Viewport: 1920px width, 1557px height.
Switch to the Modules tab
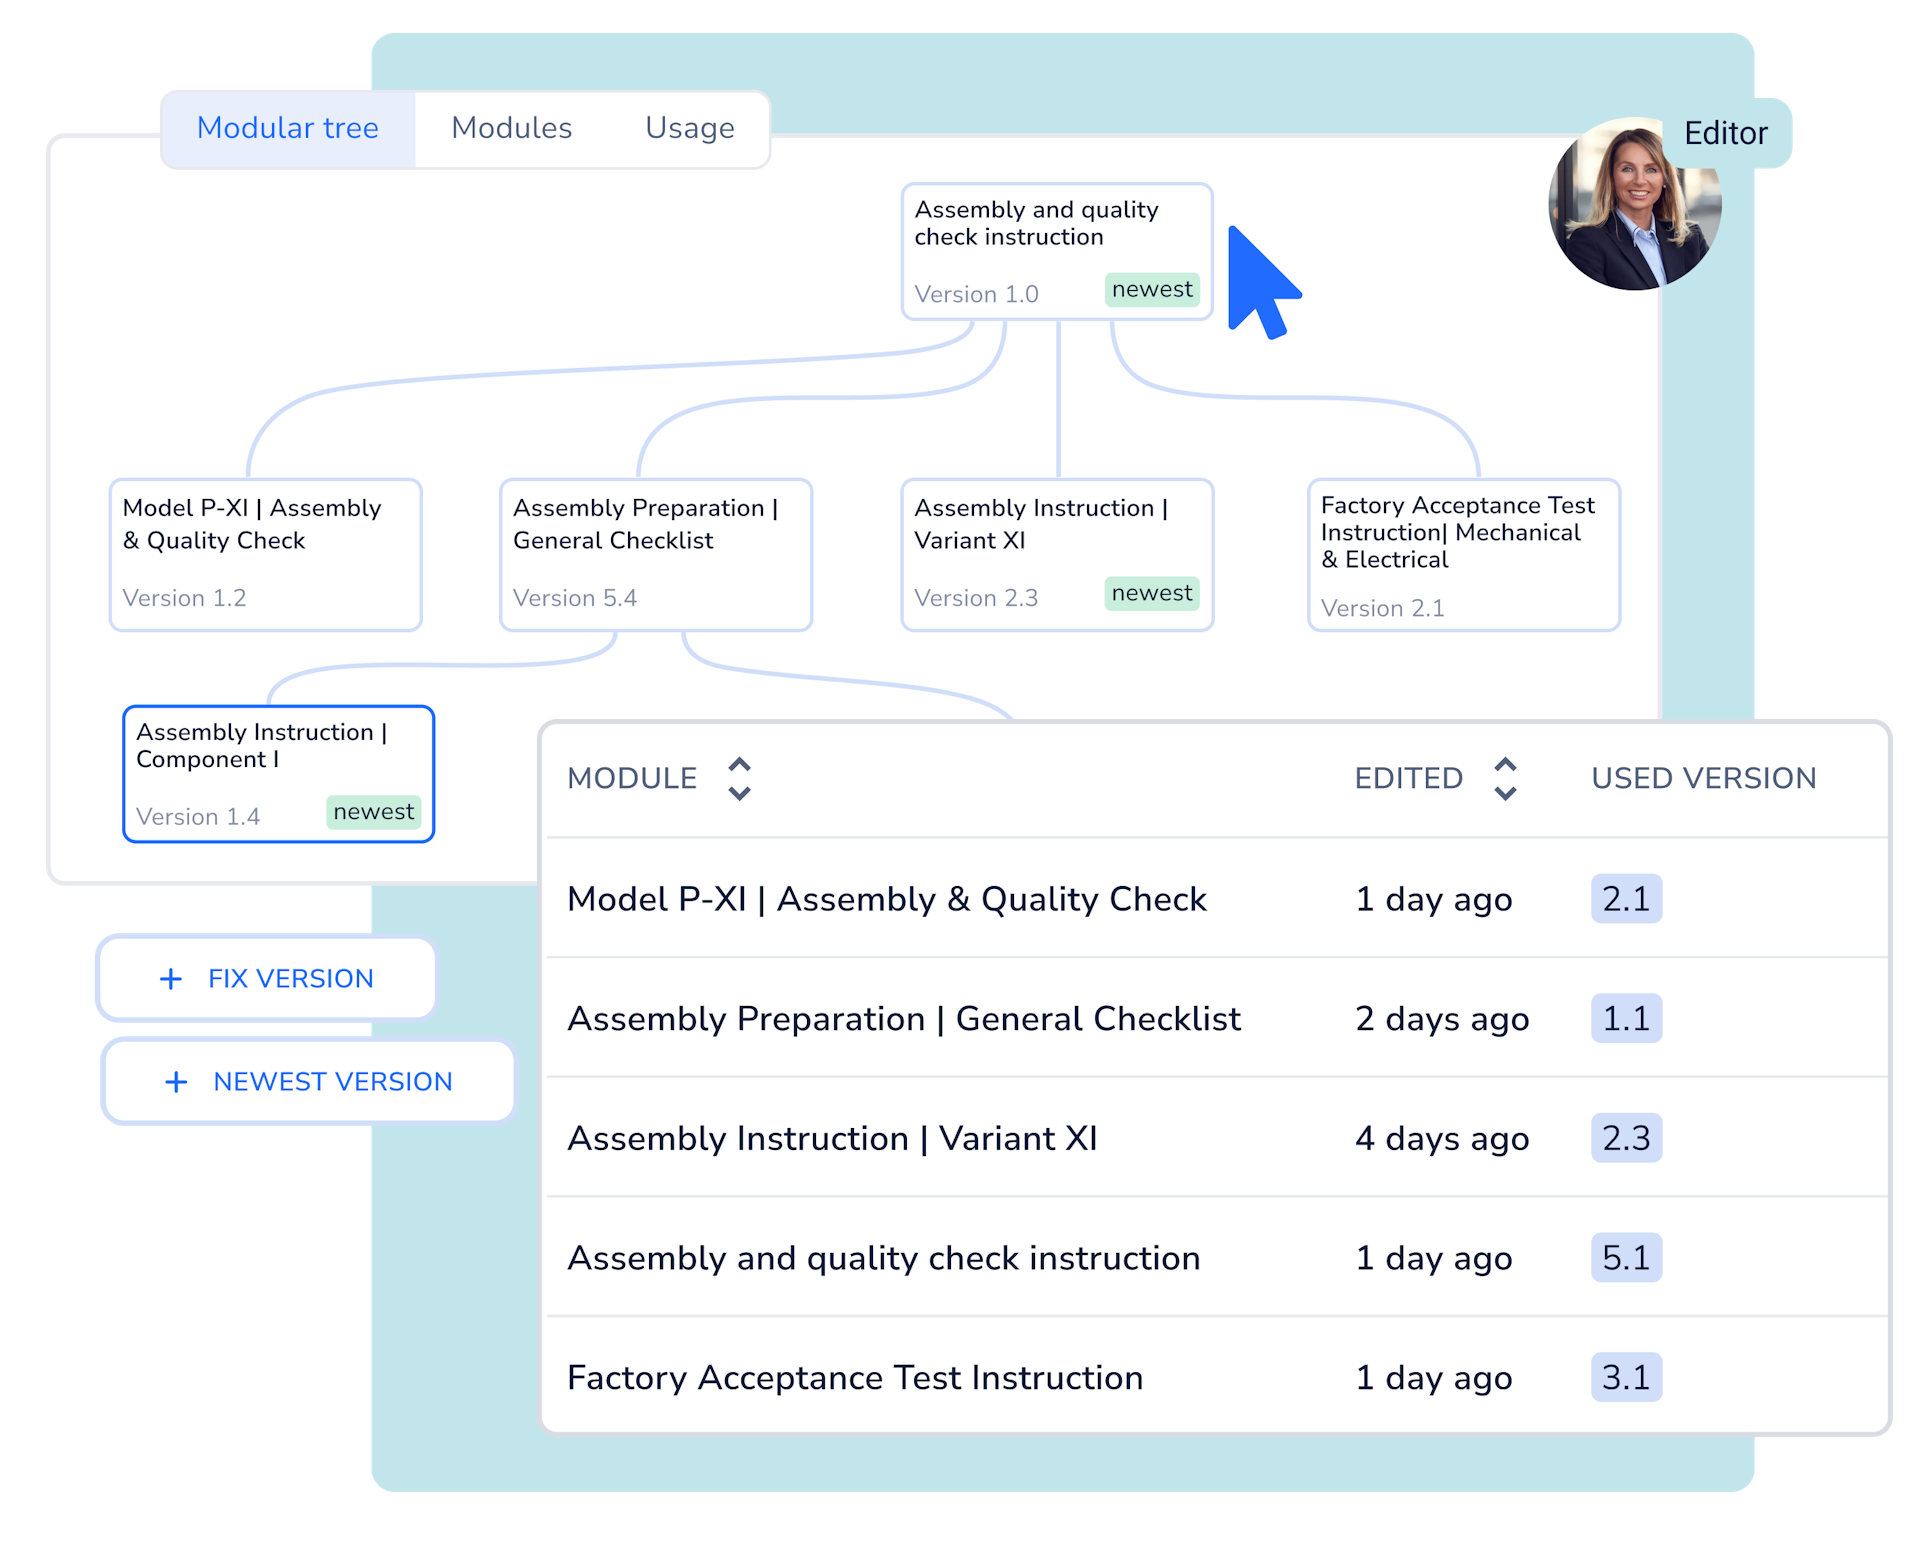point(512,128)
